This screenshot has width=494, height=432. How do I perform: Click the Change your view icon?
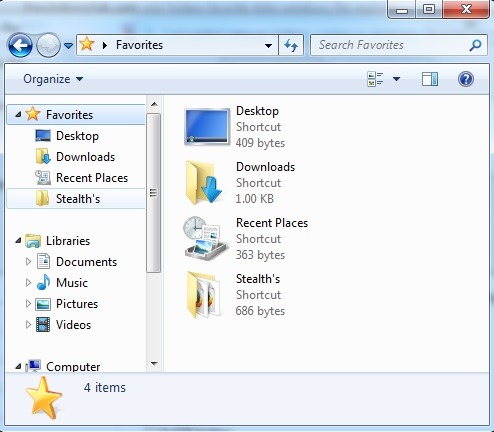(x=375, y=79)
